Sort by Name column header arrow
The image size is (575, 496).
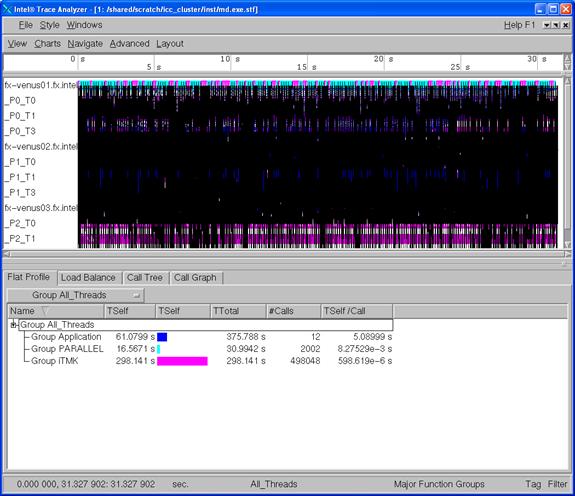tap(45, 311)
